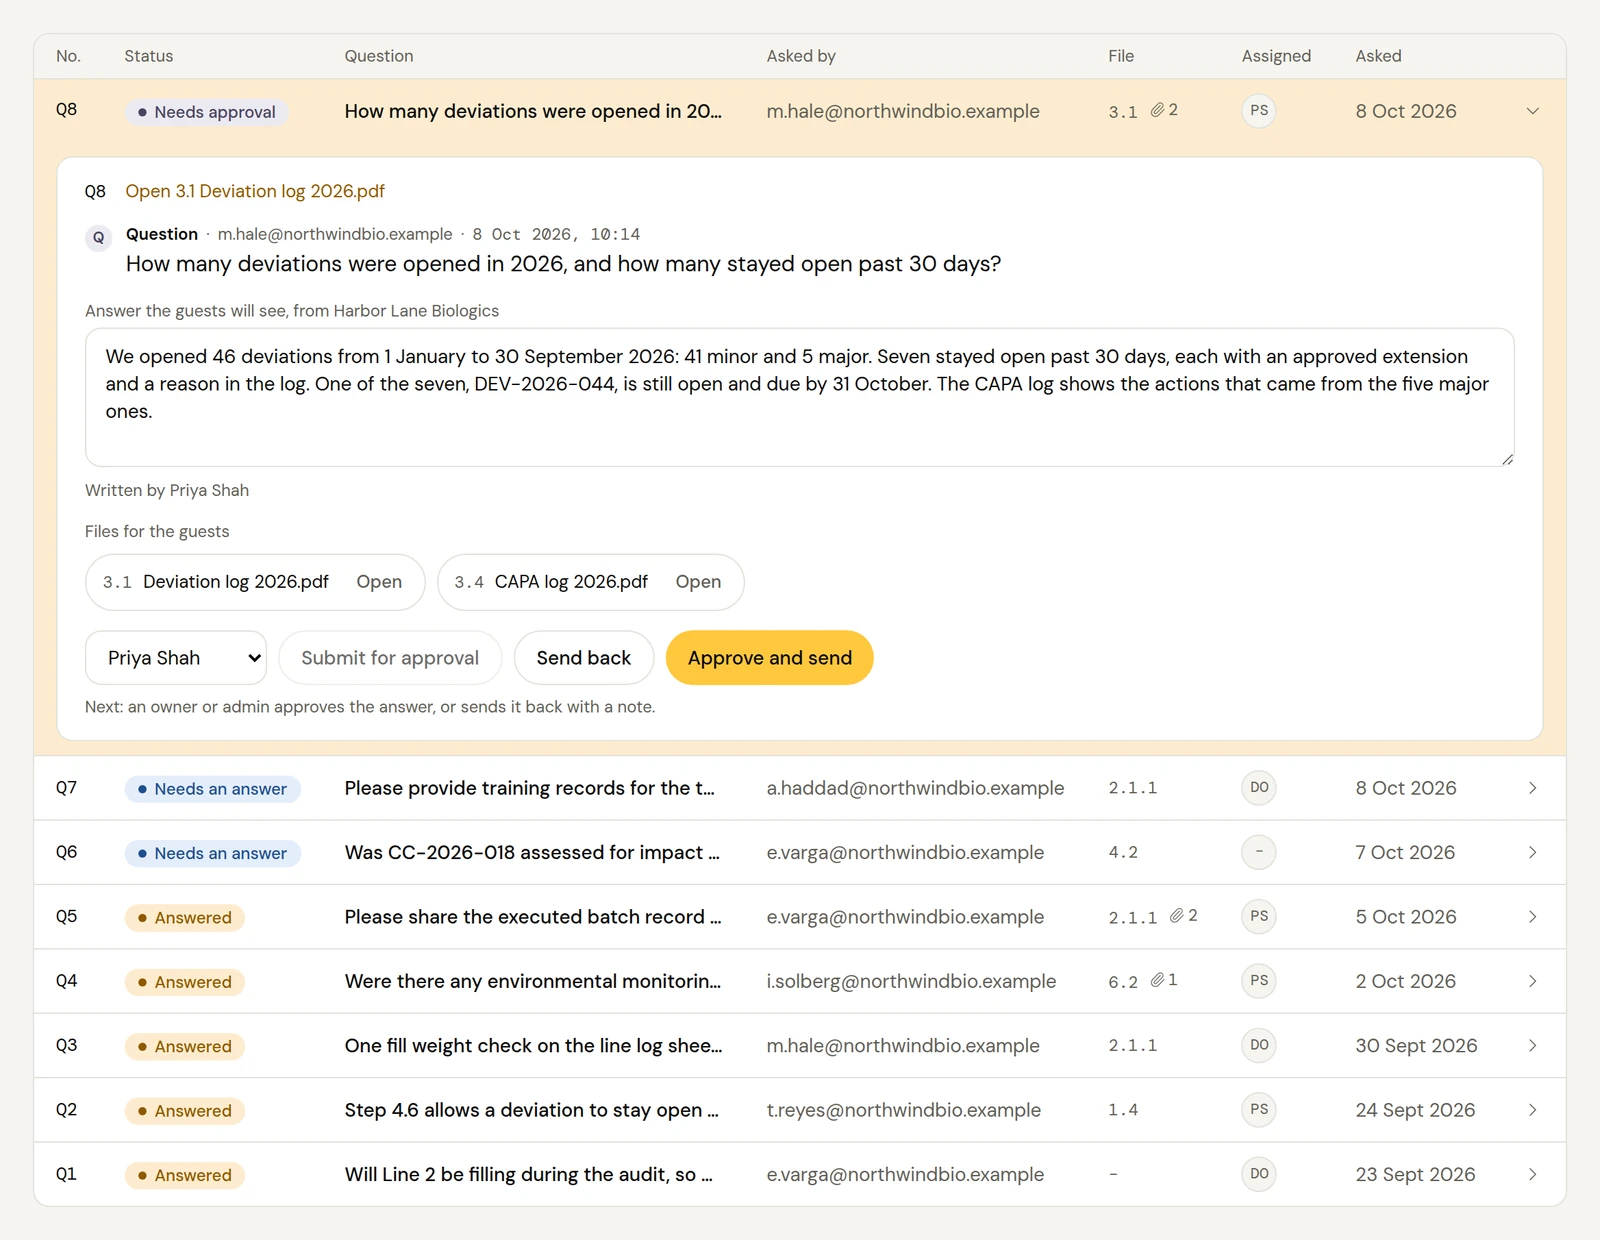Select the executed batch record question

click(533, 917)
